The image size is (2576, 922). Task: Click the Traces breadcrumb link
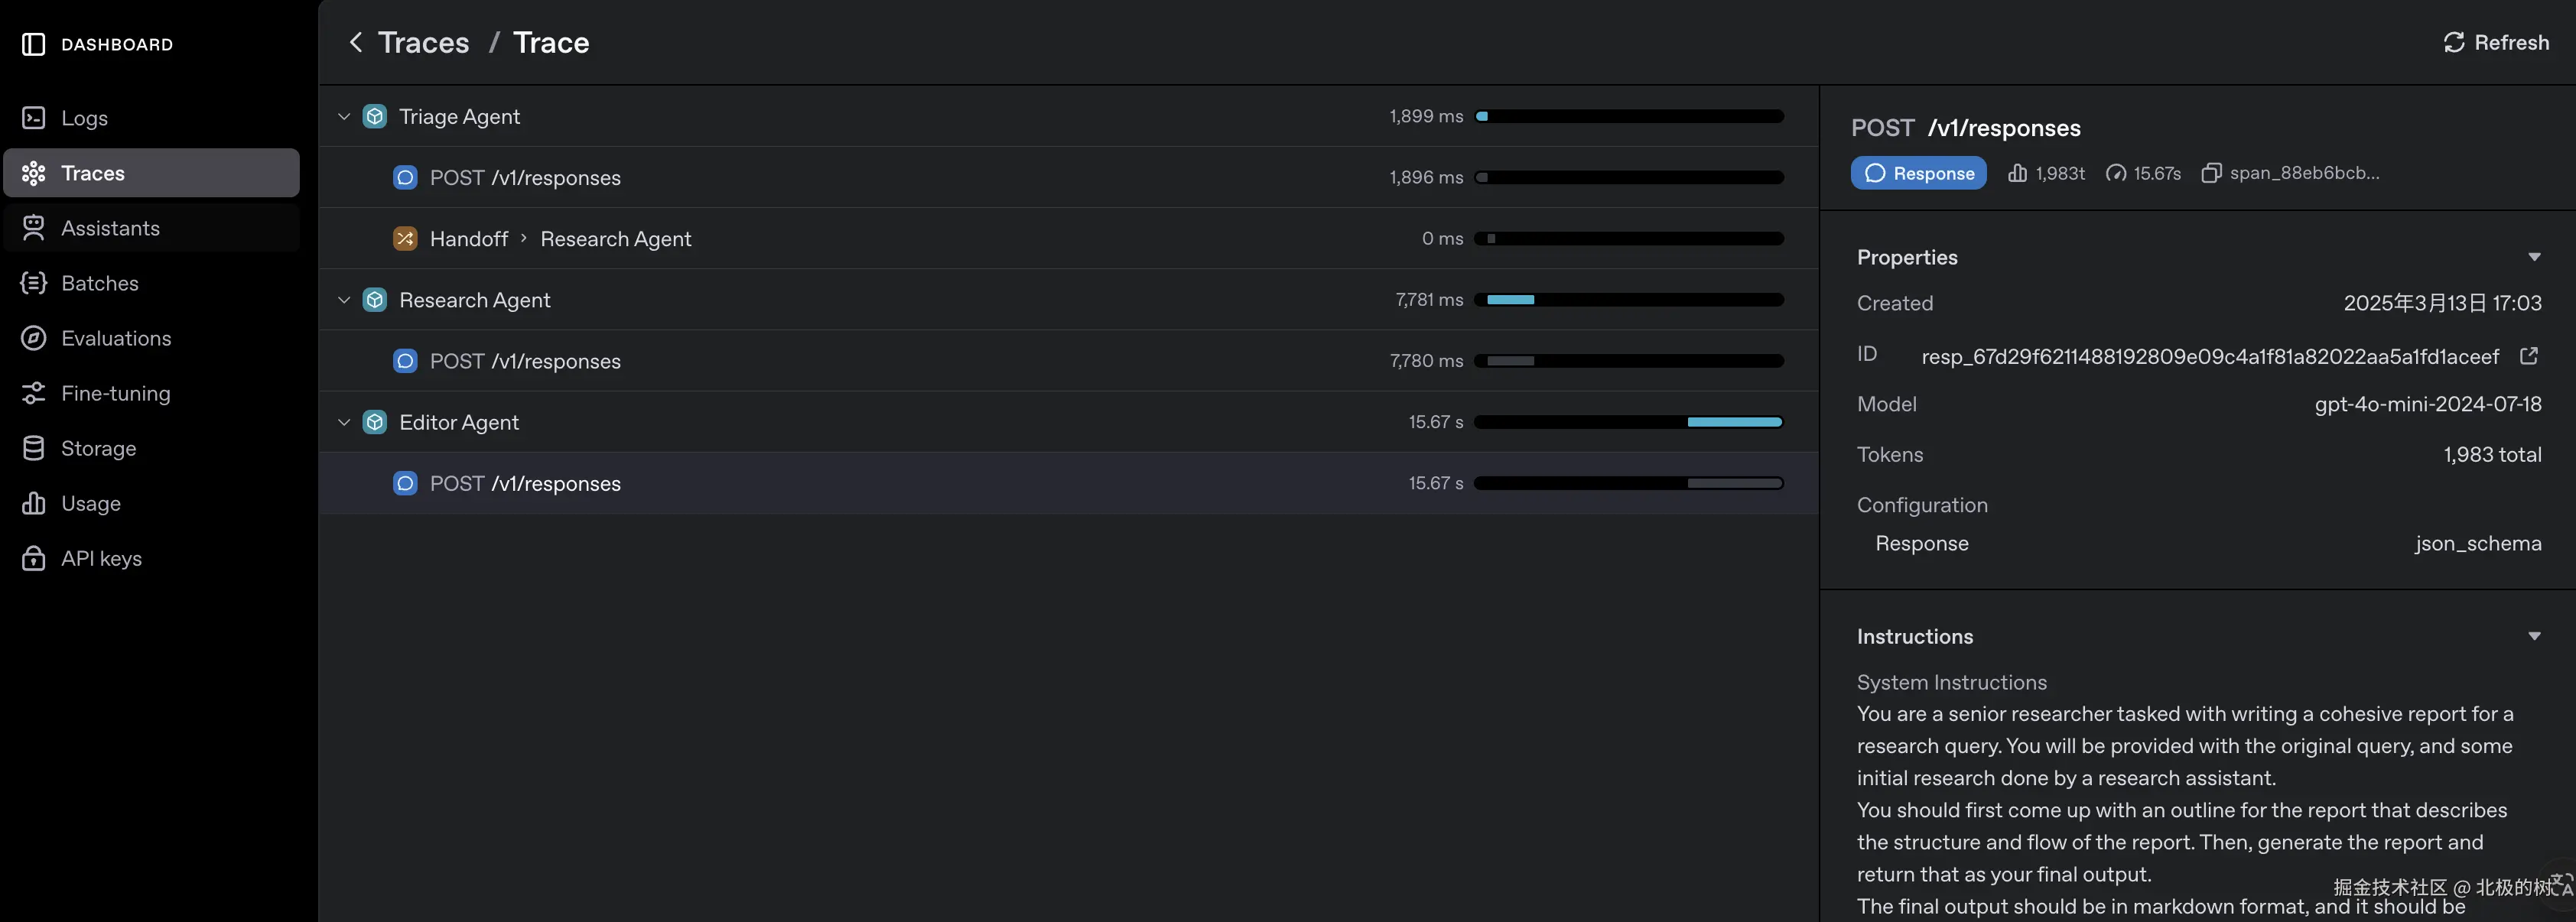(423, 43)
